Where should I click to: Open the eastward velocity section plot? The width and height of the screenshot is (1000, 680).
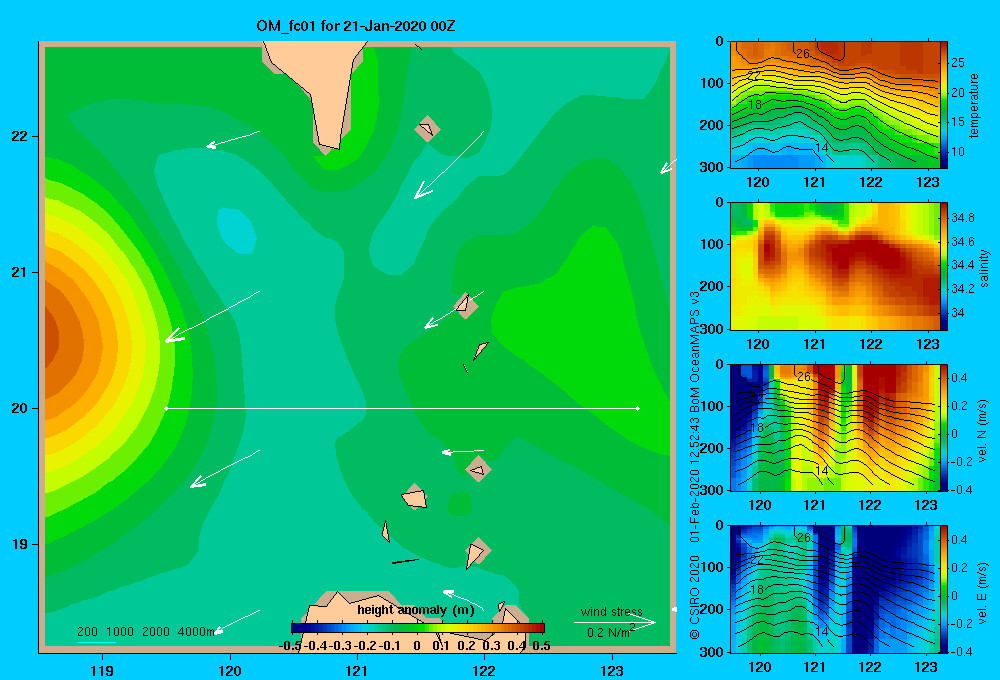coord(834,589)
